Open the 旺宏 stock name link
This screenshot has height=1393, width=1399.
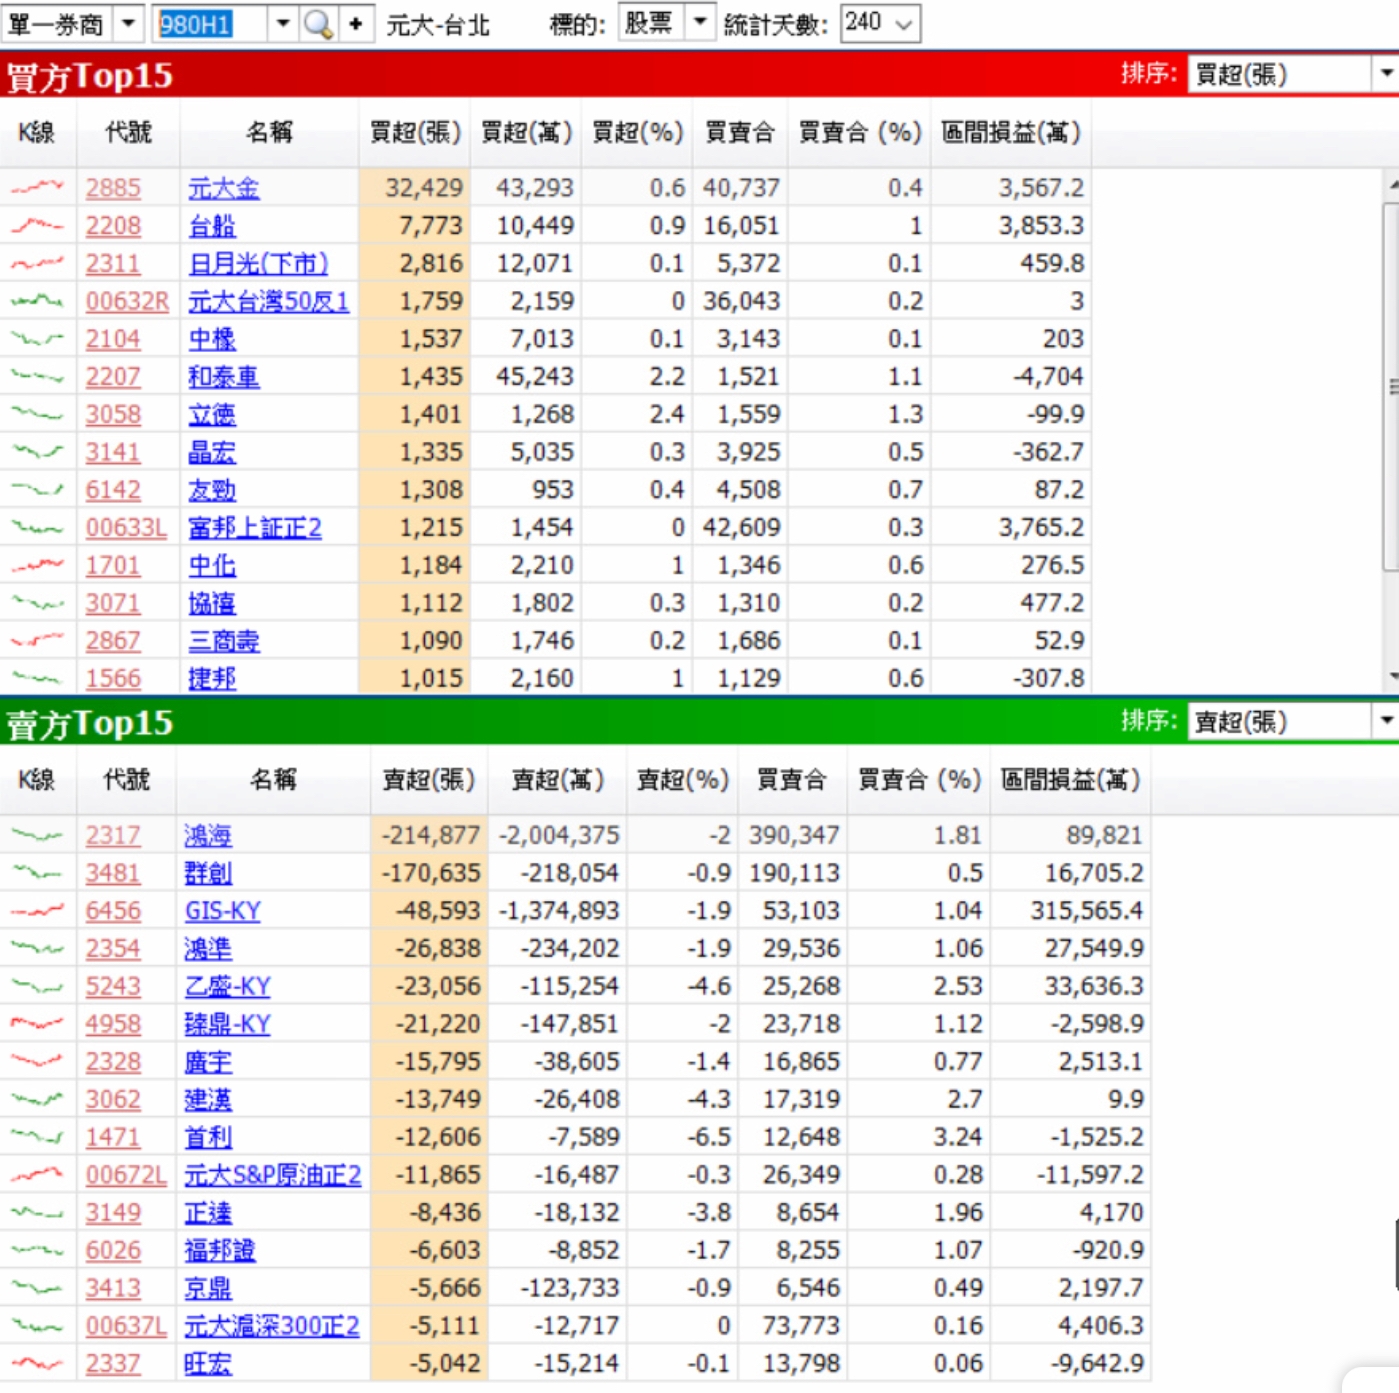pyautogui.click(x=208, y=1364)
